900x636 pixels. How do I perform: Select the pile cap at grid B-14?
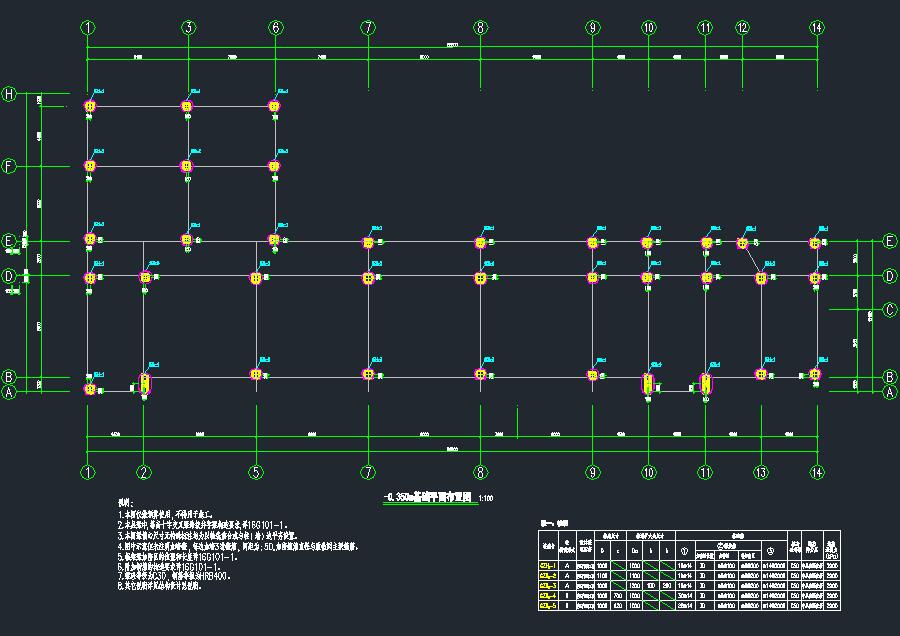tap(814, 374)
